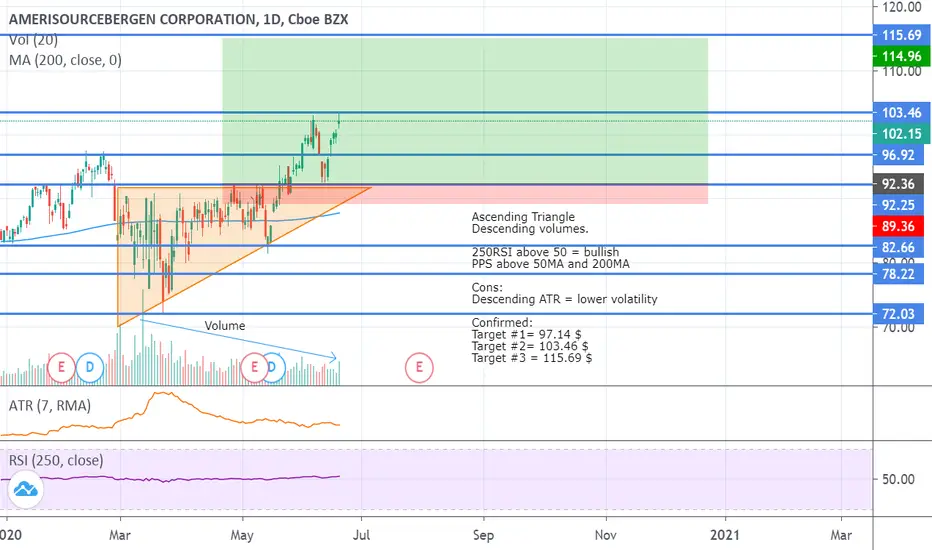Select the 72.03 price level label
Screen dimensions: 932x550
(x=898, y=313)
